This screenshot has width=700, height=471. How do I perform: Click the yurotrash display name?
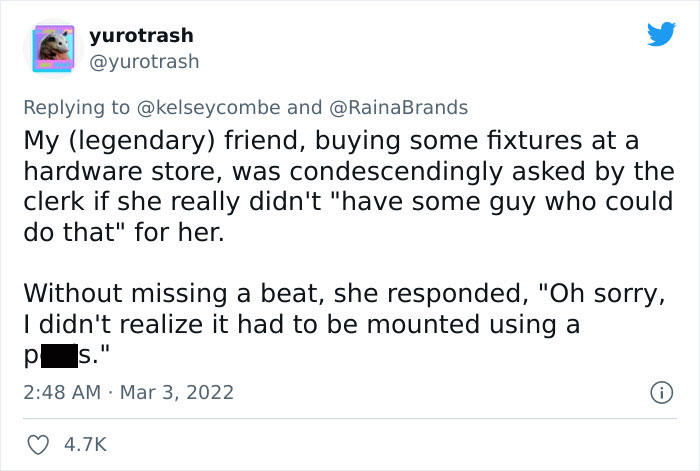pos(141,36)
